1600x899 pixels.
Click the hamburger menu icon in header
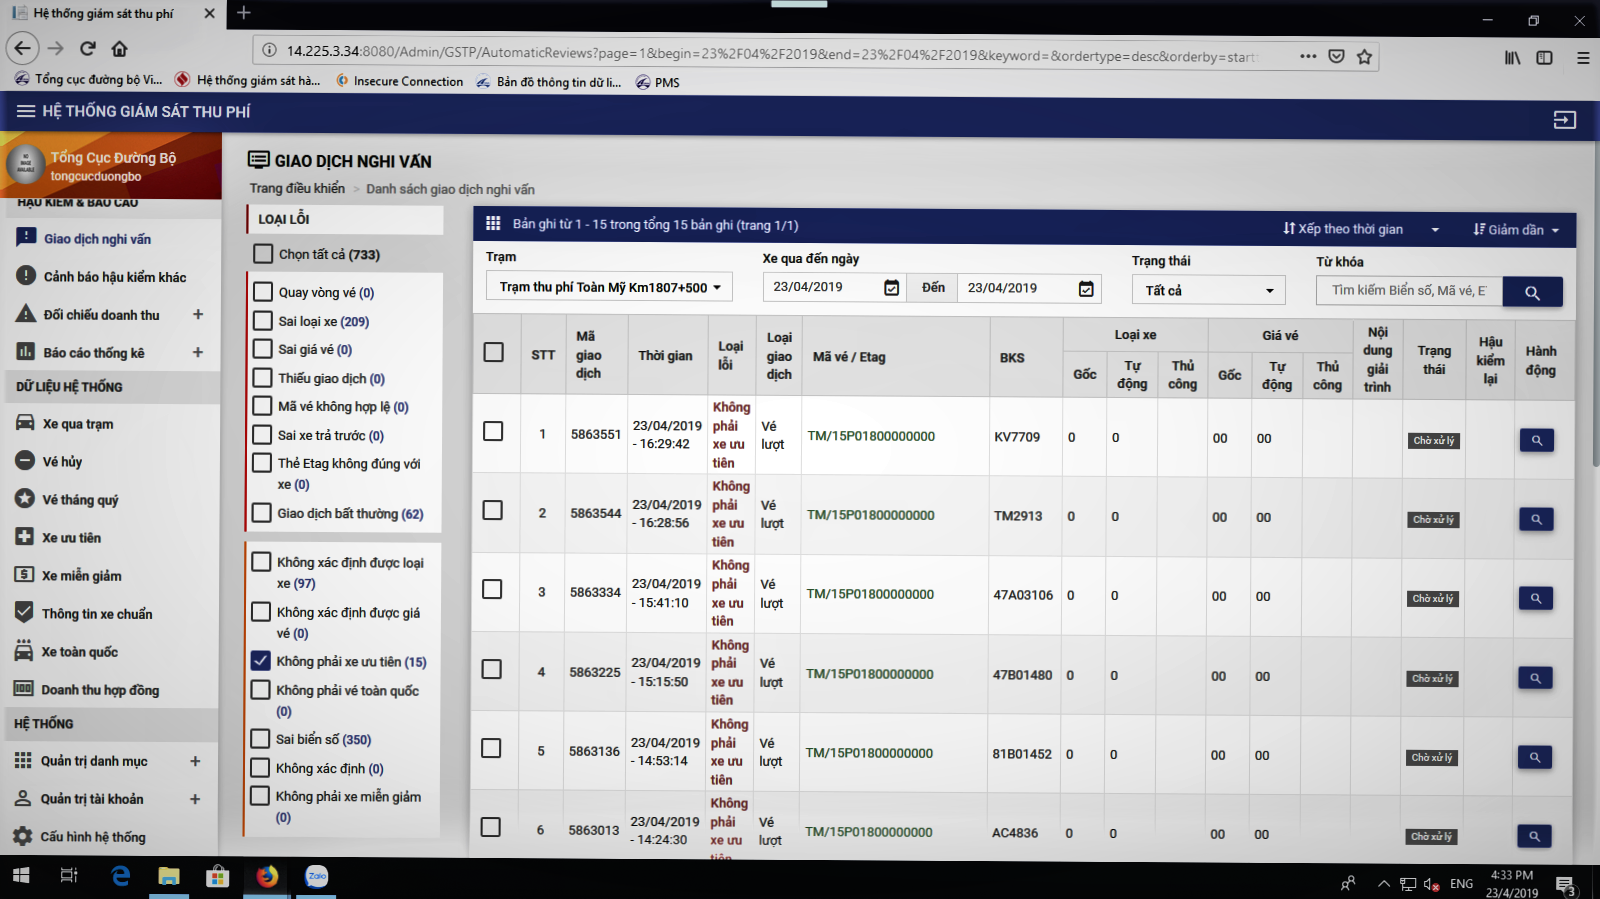(26, 111)
